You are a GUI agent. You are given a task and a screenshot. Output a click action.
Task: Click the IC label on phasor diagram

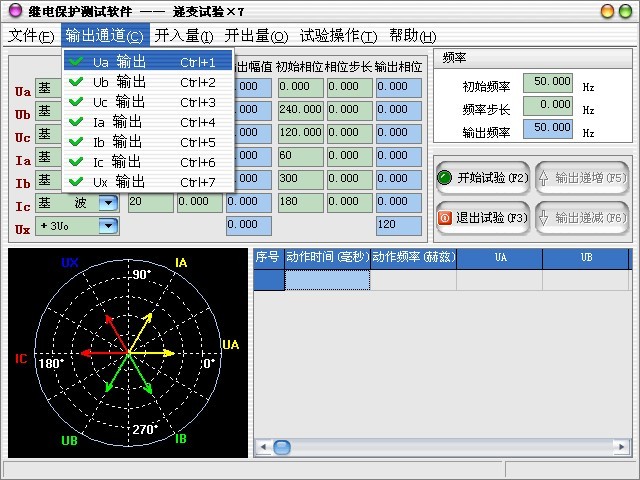[21, 359]
